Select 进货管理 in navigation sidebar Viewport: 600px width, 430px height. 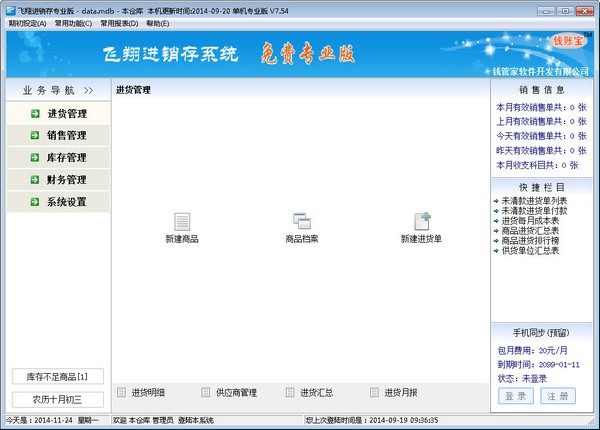point(58,113)
